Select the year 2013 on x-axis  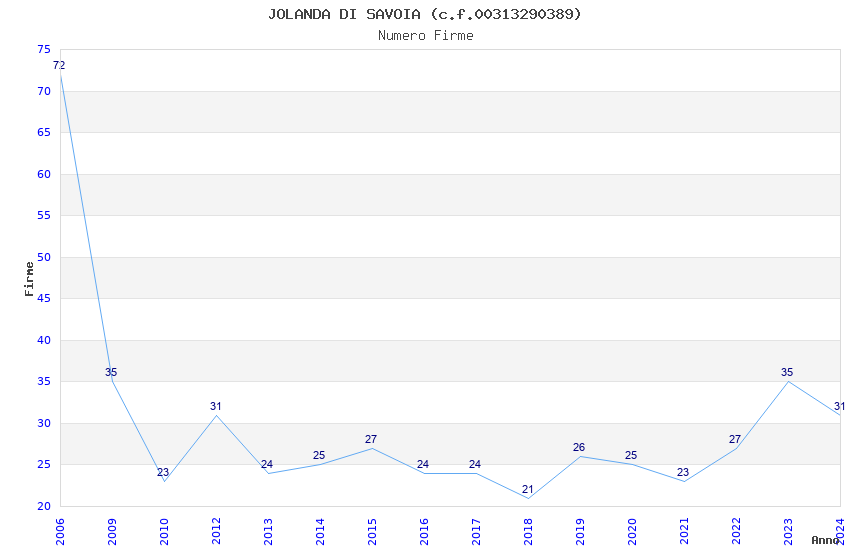pyautogui.click(x=268, y=531)
